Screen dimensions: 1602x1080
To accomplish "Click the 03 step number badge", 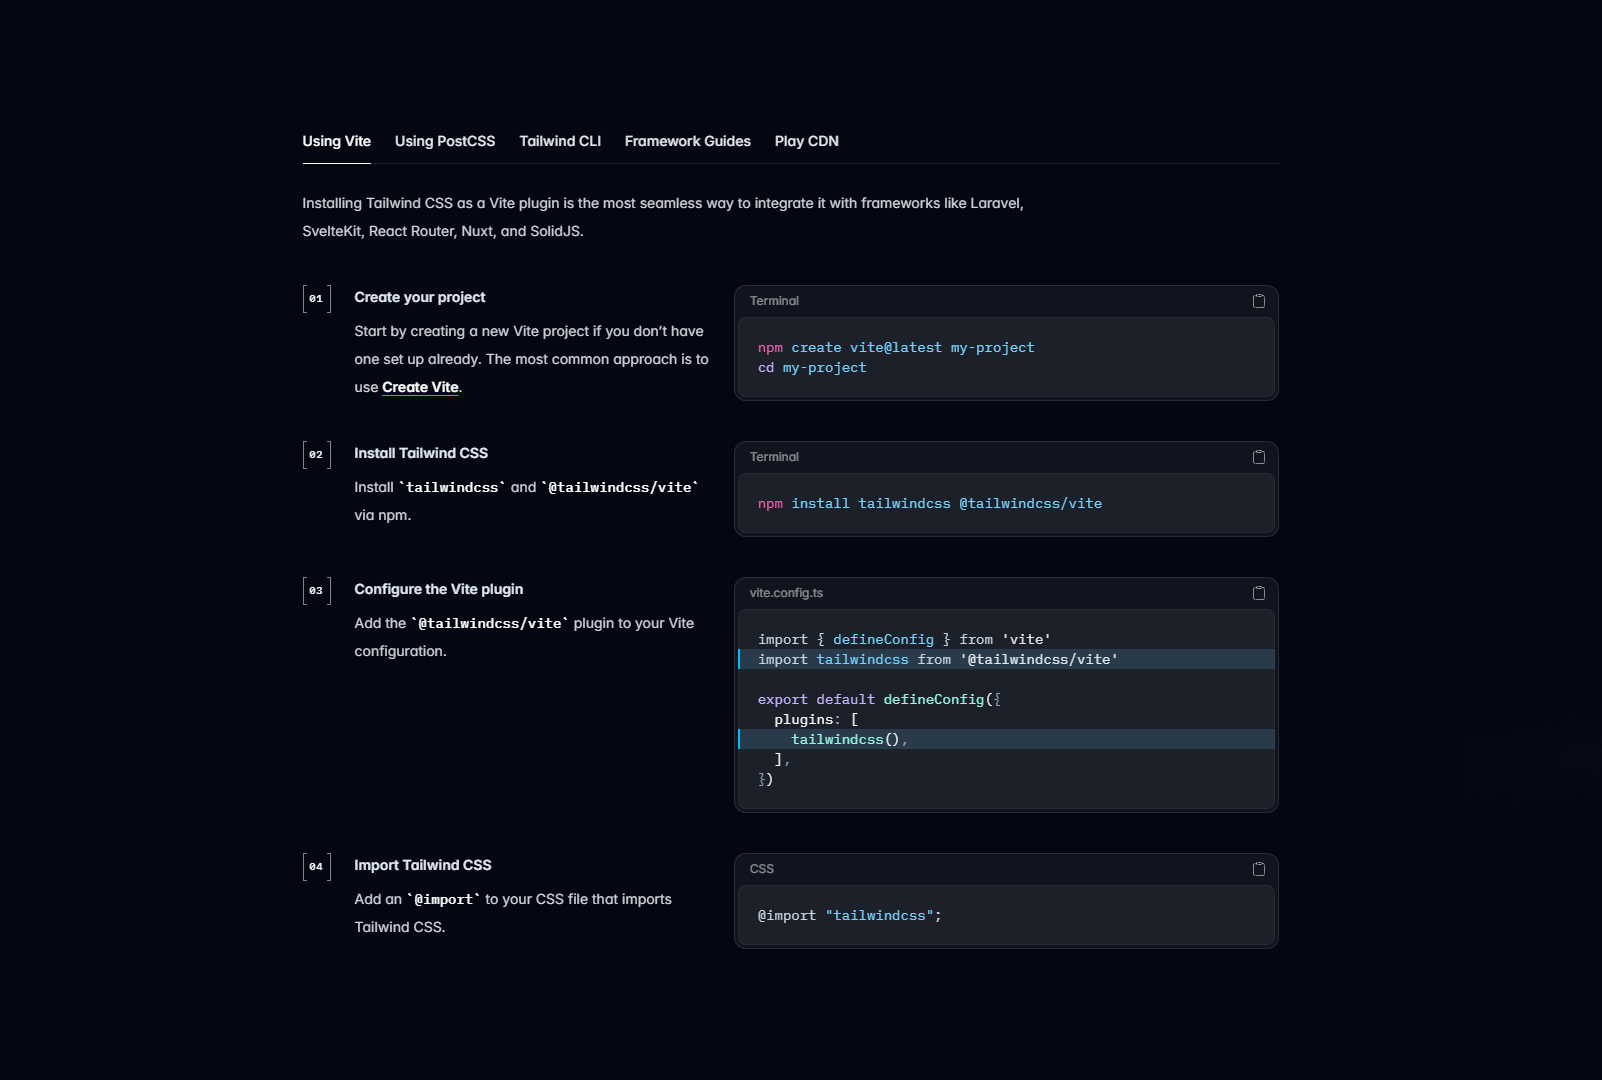I will click(x=316, y=591).
